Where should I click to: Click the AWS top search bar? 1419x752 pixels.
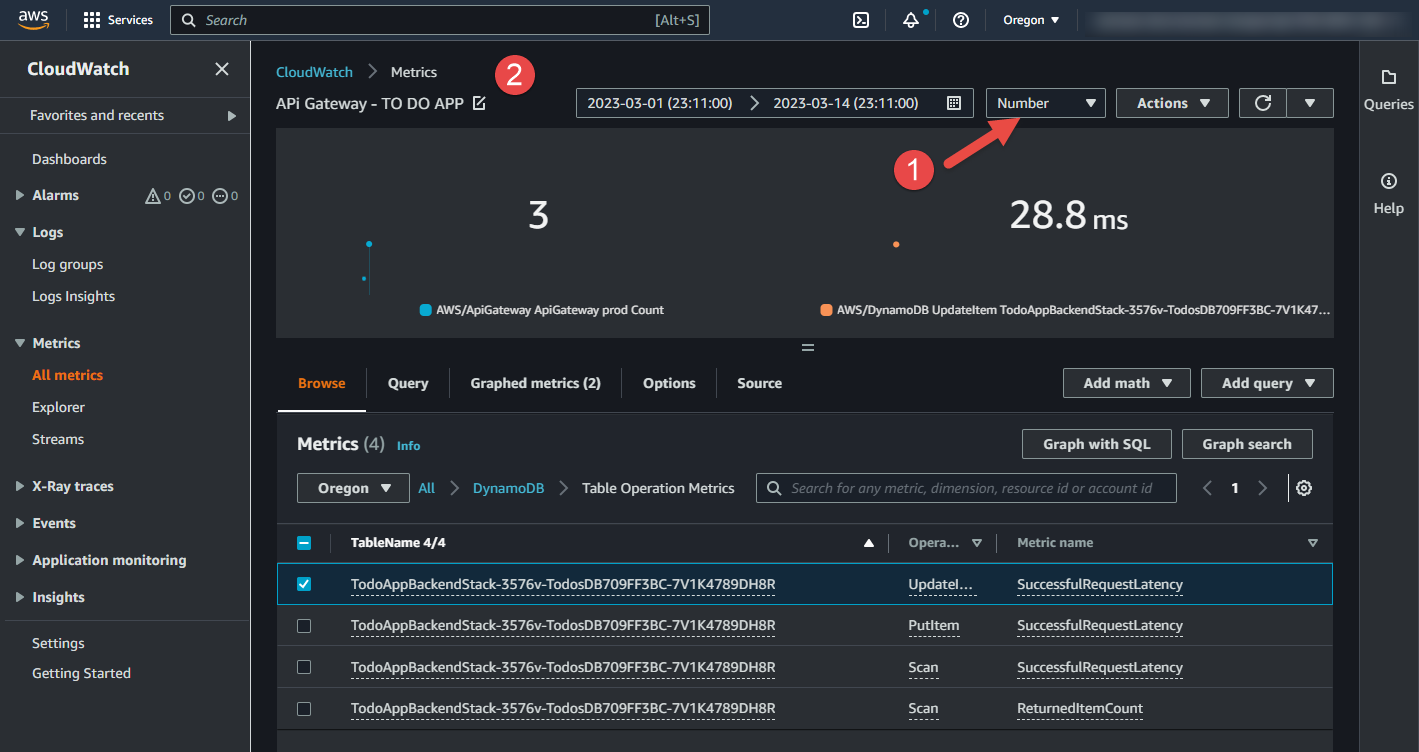tap(440, 20)
